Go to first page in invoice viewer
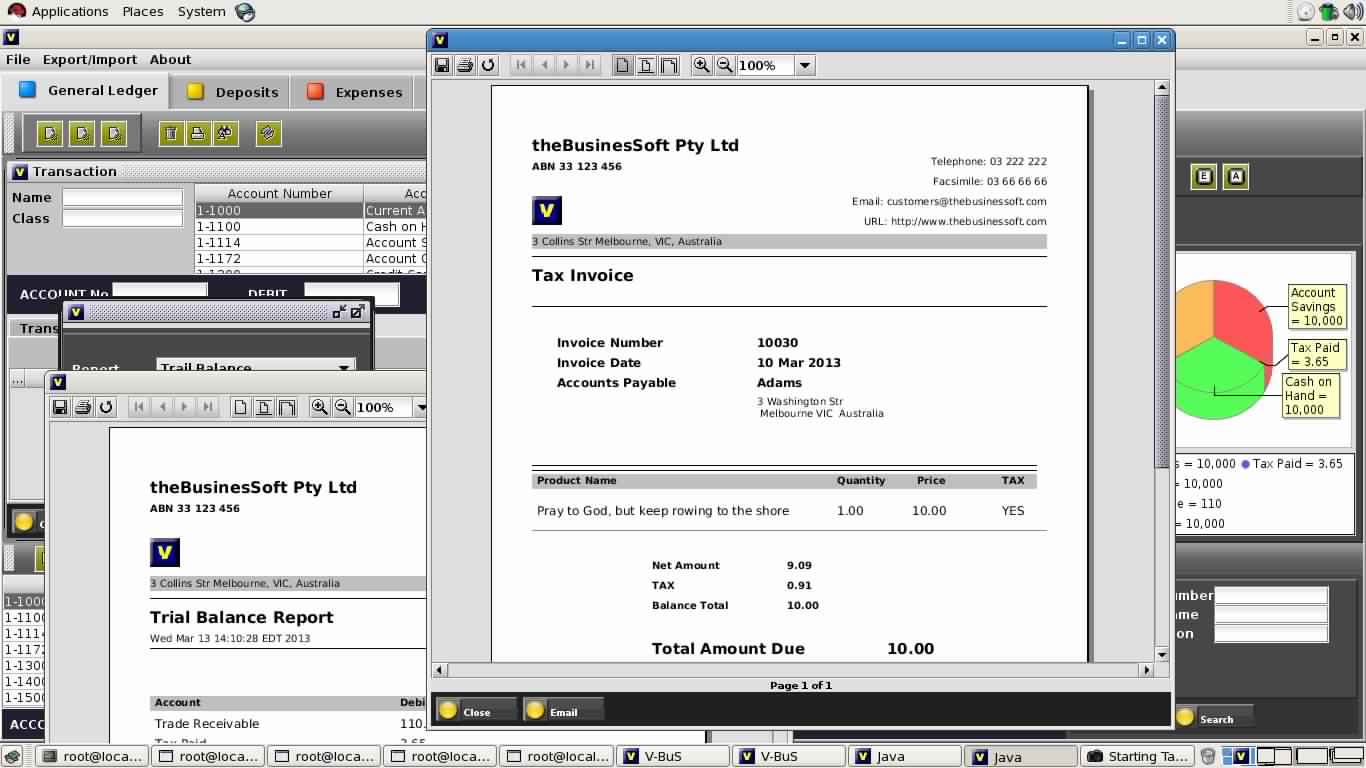This screenshot has width=1366, height=768. point(520,65)
